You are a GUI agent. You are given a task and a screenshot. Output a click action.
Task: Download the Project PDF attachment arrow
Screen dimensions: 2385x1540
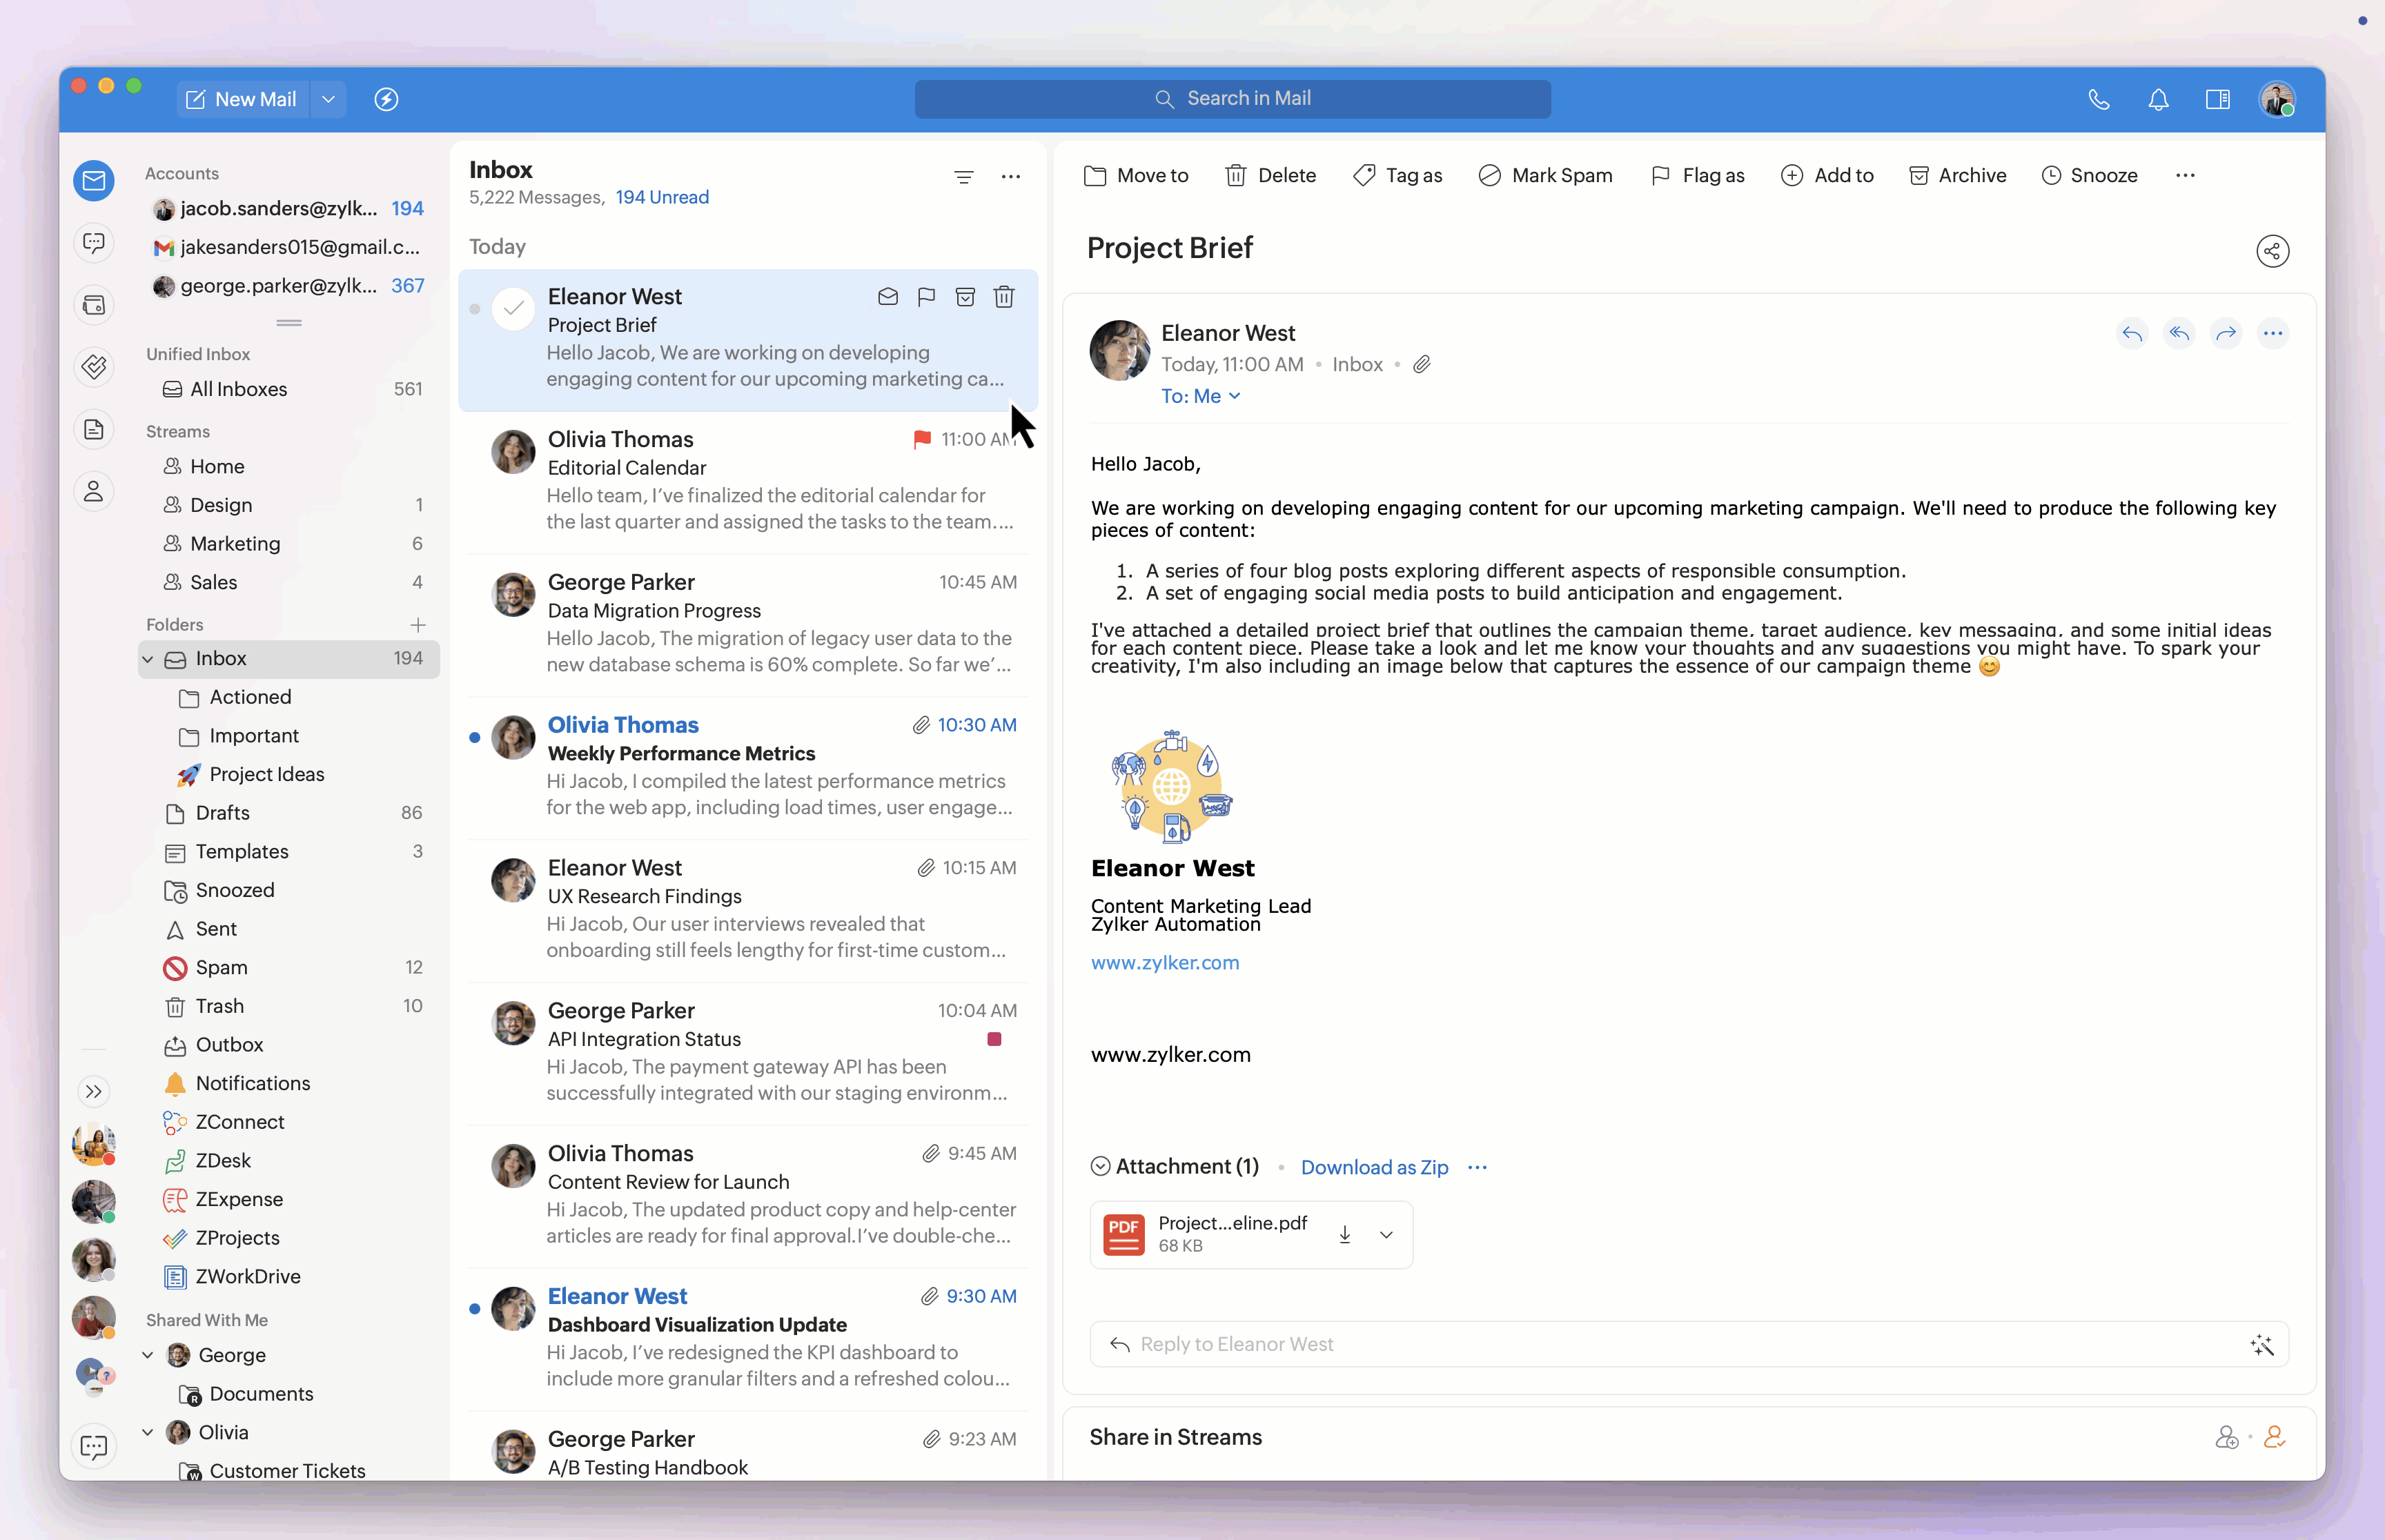pyautogui.click(x=1345, y=1235)
